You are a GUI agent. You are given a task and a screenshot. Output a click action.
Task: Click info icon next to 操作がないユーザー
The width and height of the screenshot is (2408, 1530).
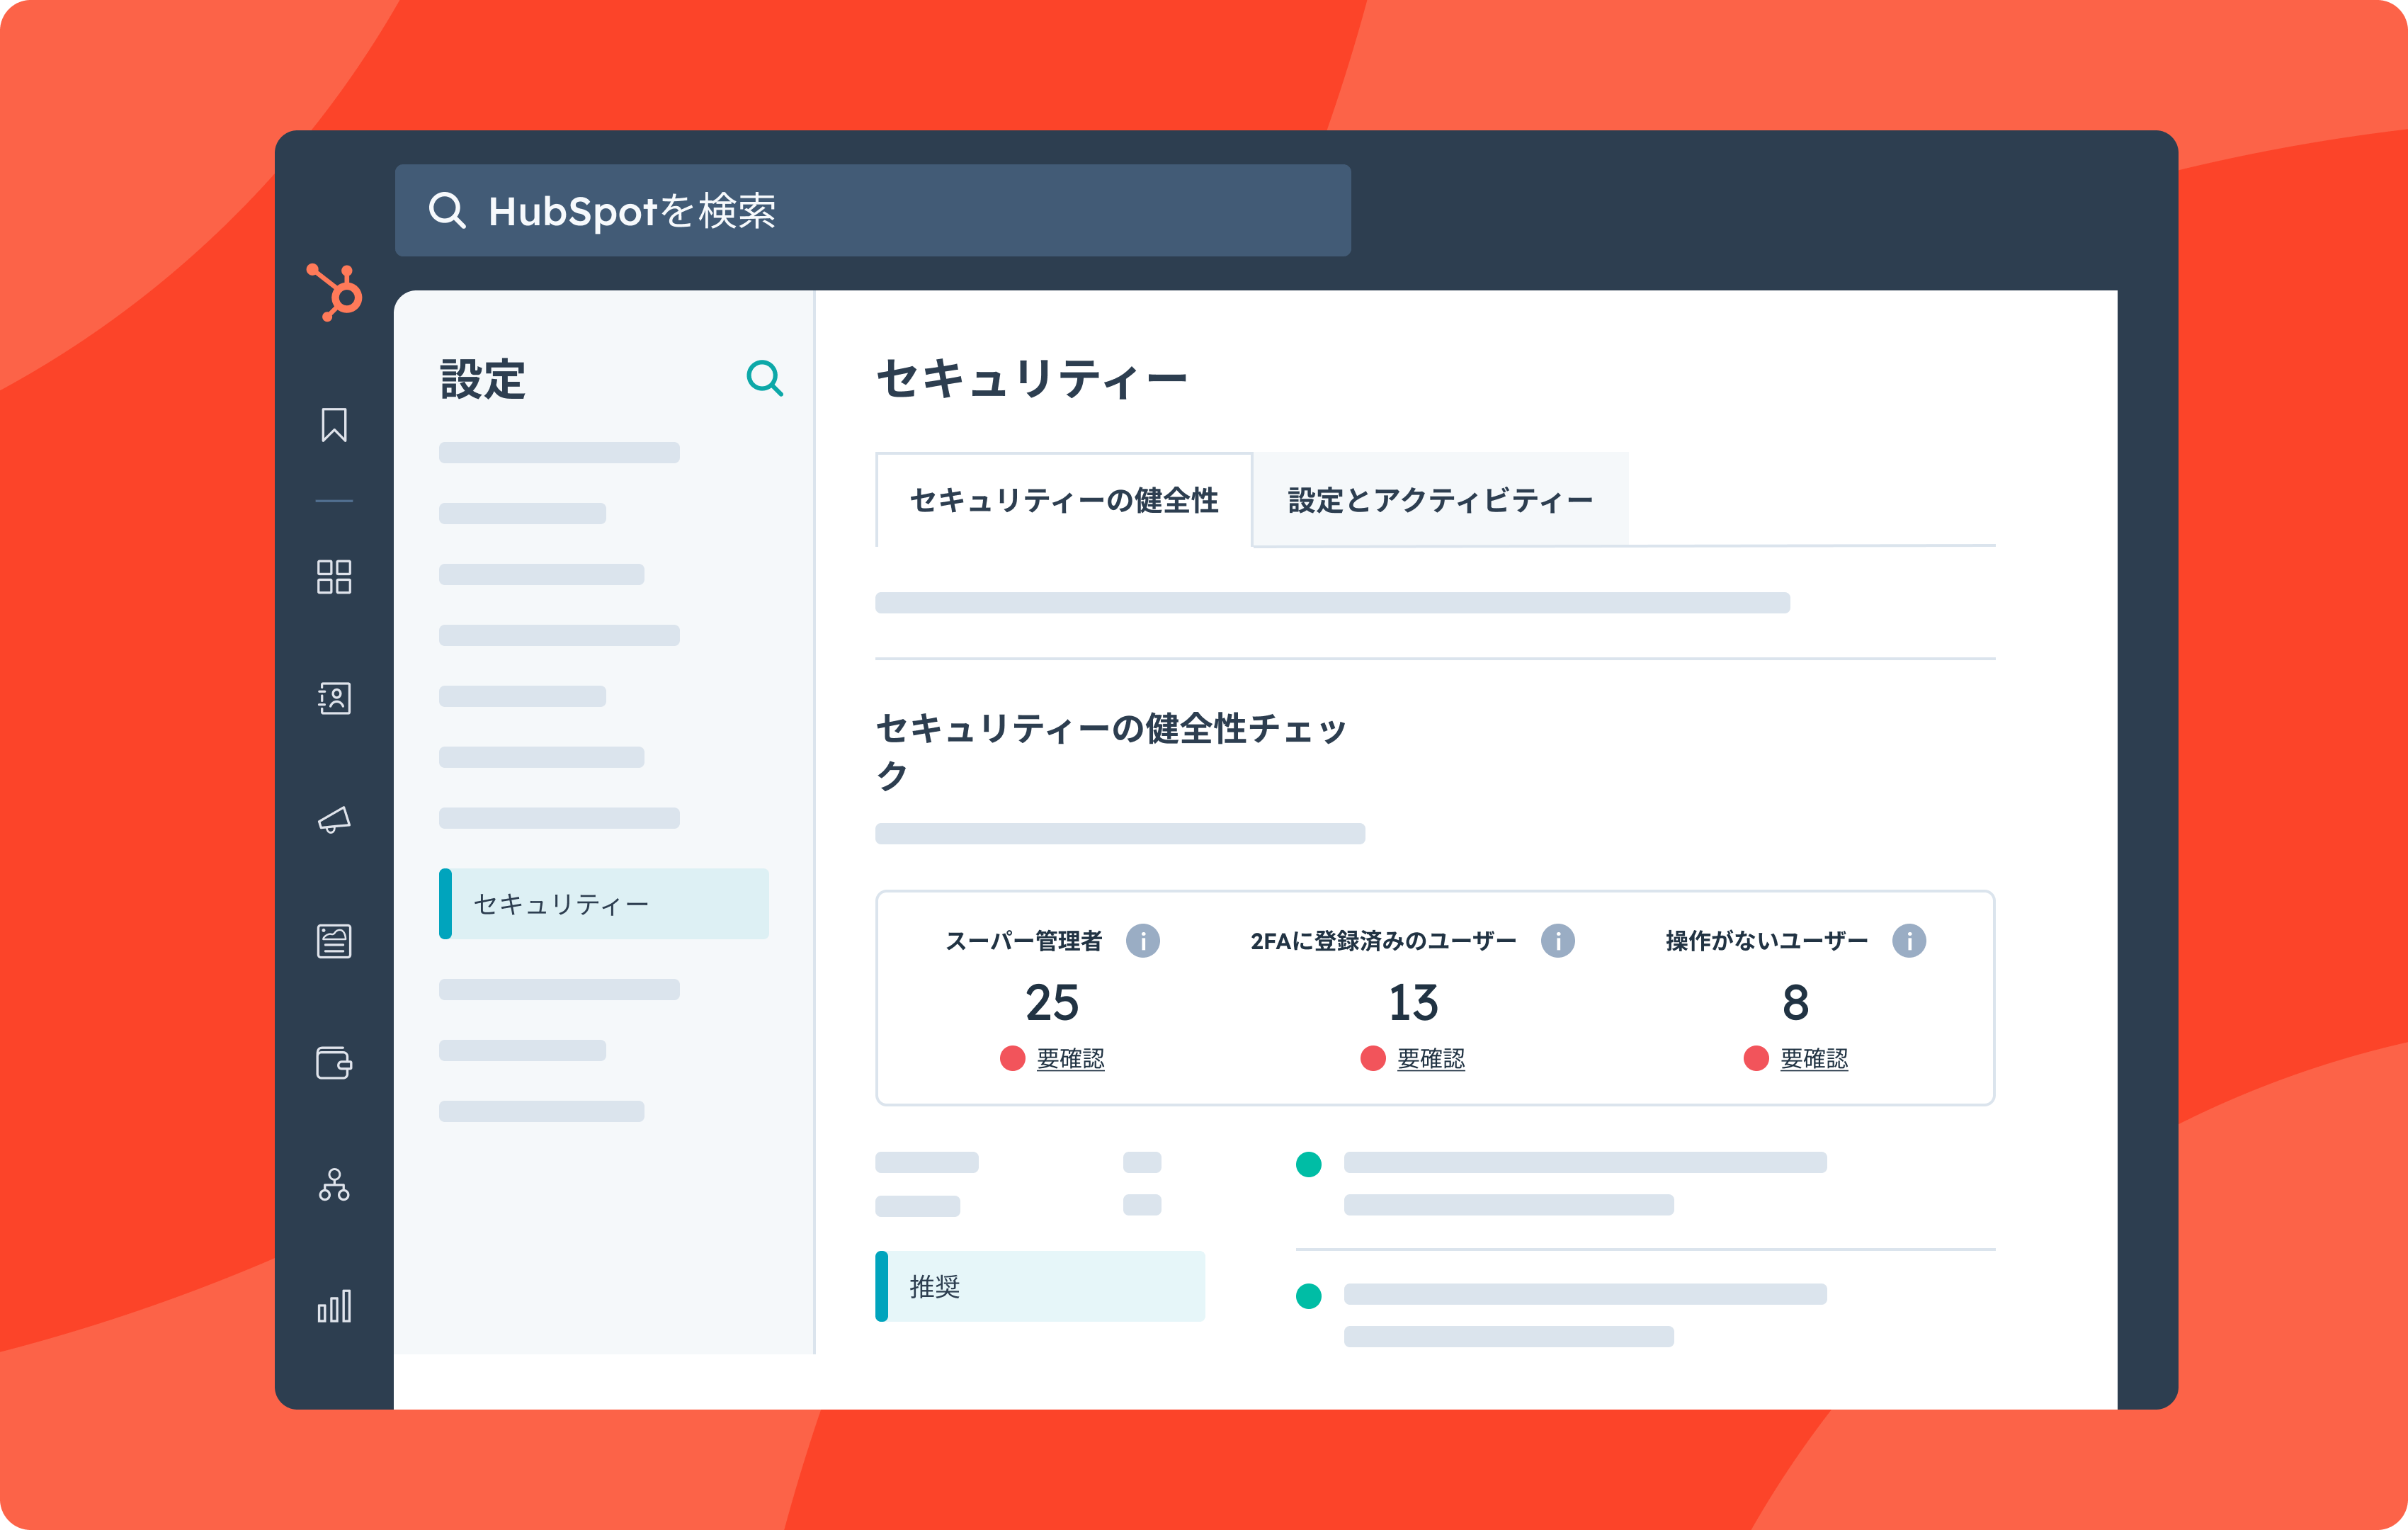1909,940
